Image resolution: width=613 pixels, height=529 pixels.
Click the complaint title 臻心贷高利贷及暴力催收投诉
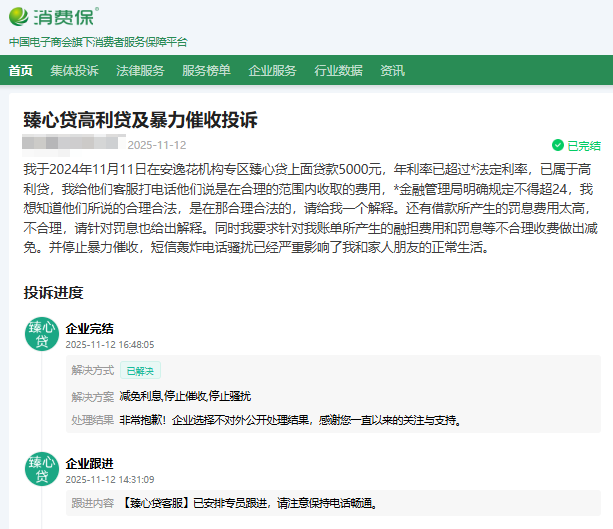[141, 120]
